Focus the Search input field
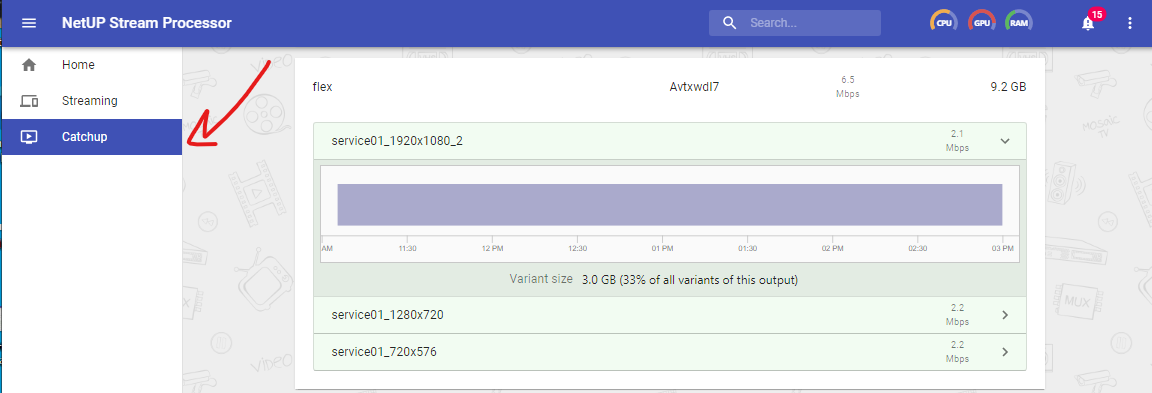The height and width of the screenshot is (393, 1152). click(795, 23)
